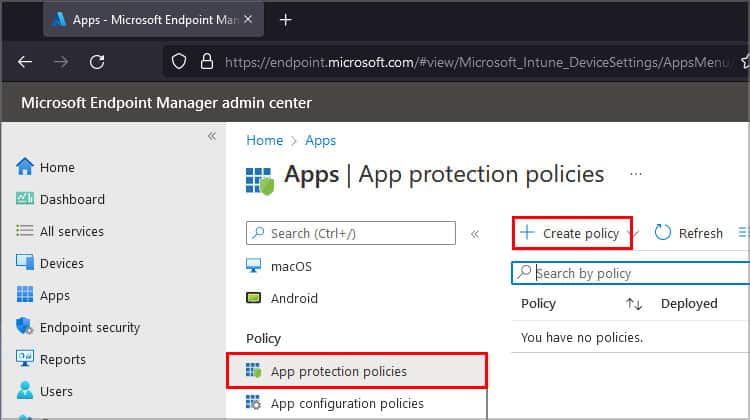The width and height of the screenshot is (750, 420).
Task: Select the Apps - Microsoft Endpoint tab
Action: coord(153,20)
